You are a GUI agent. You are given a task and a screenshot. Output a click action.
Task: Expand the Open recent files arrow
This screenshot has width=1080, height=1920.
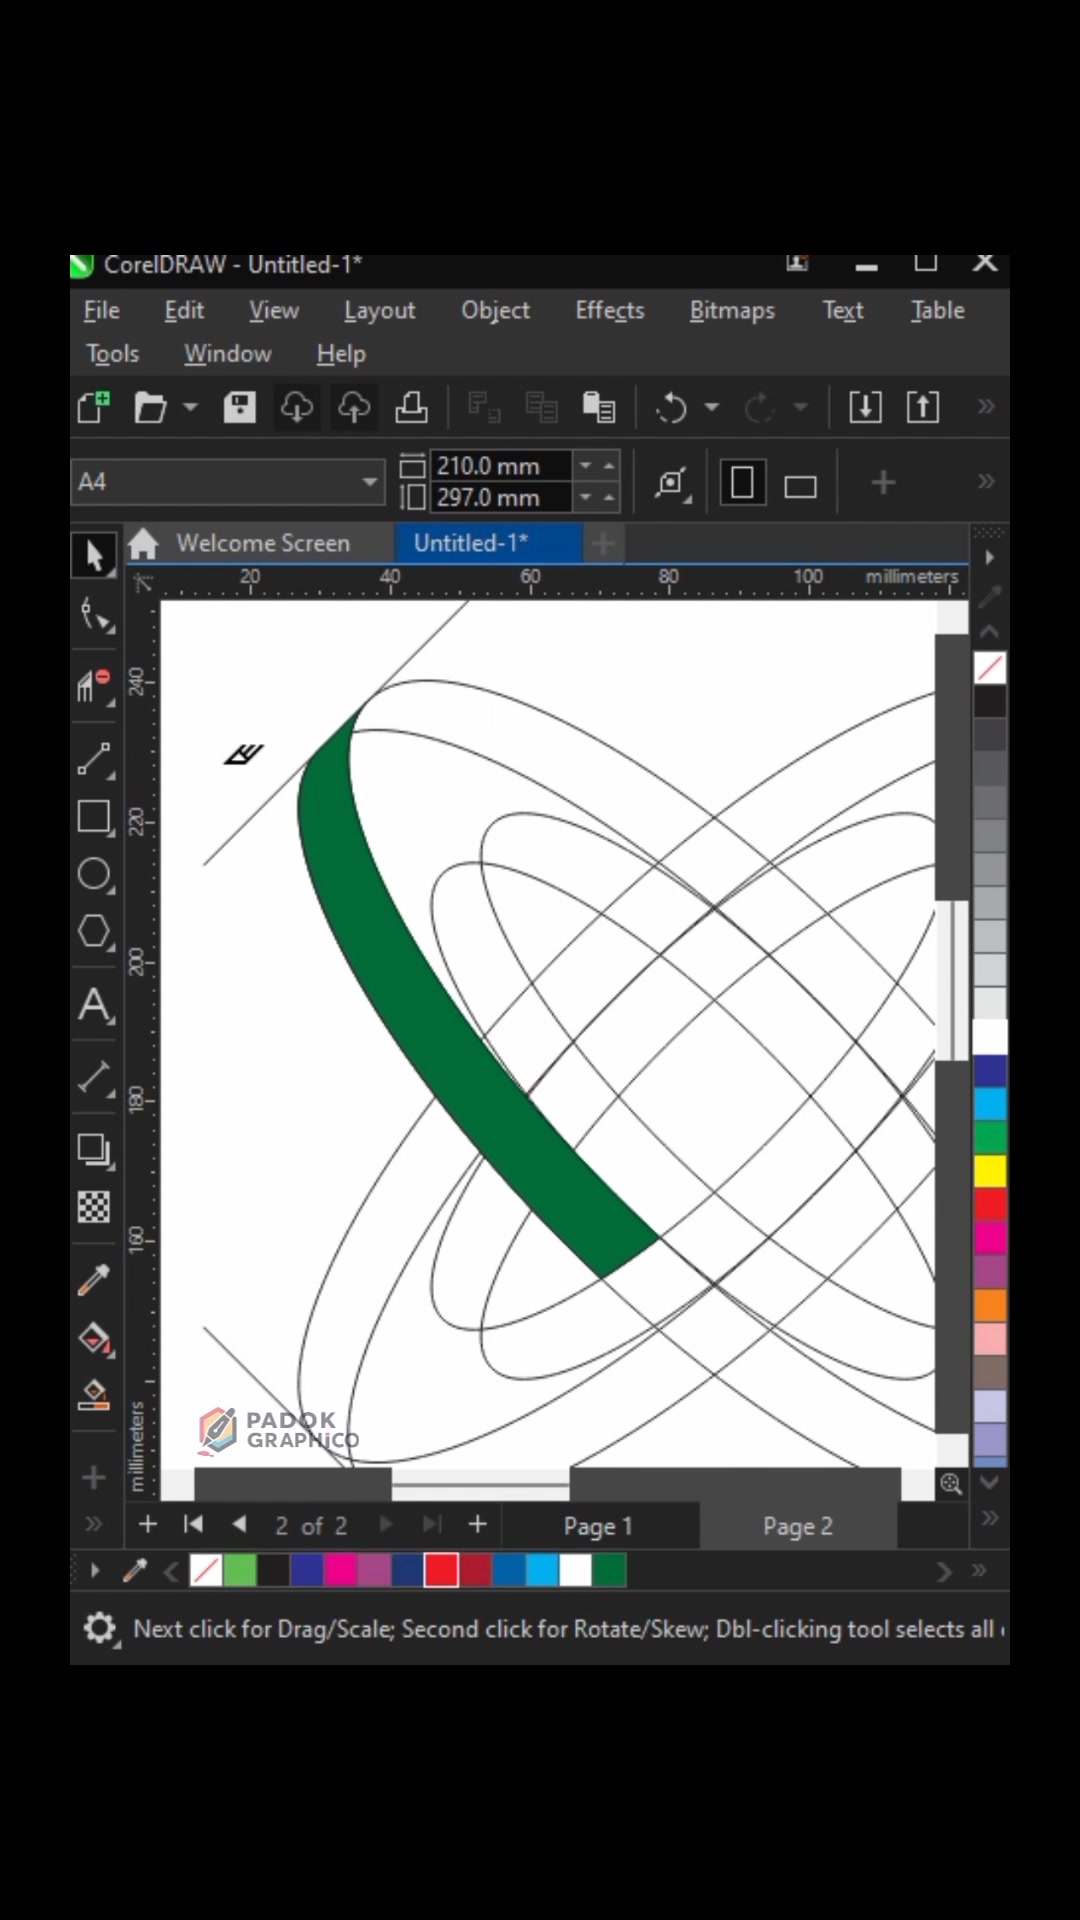coord(190,407)
